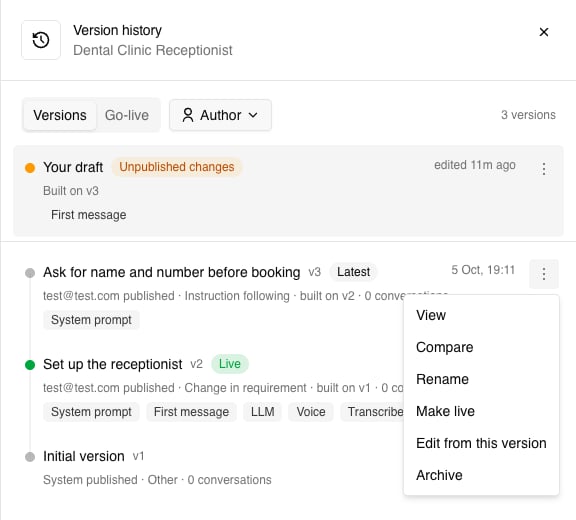The image size is (576, 520).
Task: Click the Voice tag under v2
Action: pyautogui.click(x=311, y=412)
